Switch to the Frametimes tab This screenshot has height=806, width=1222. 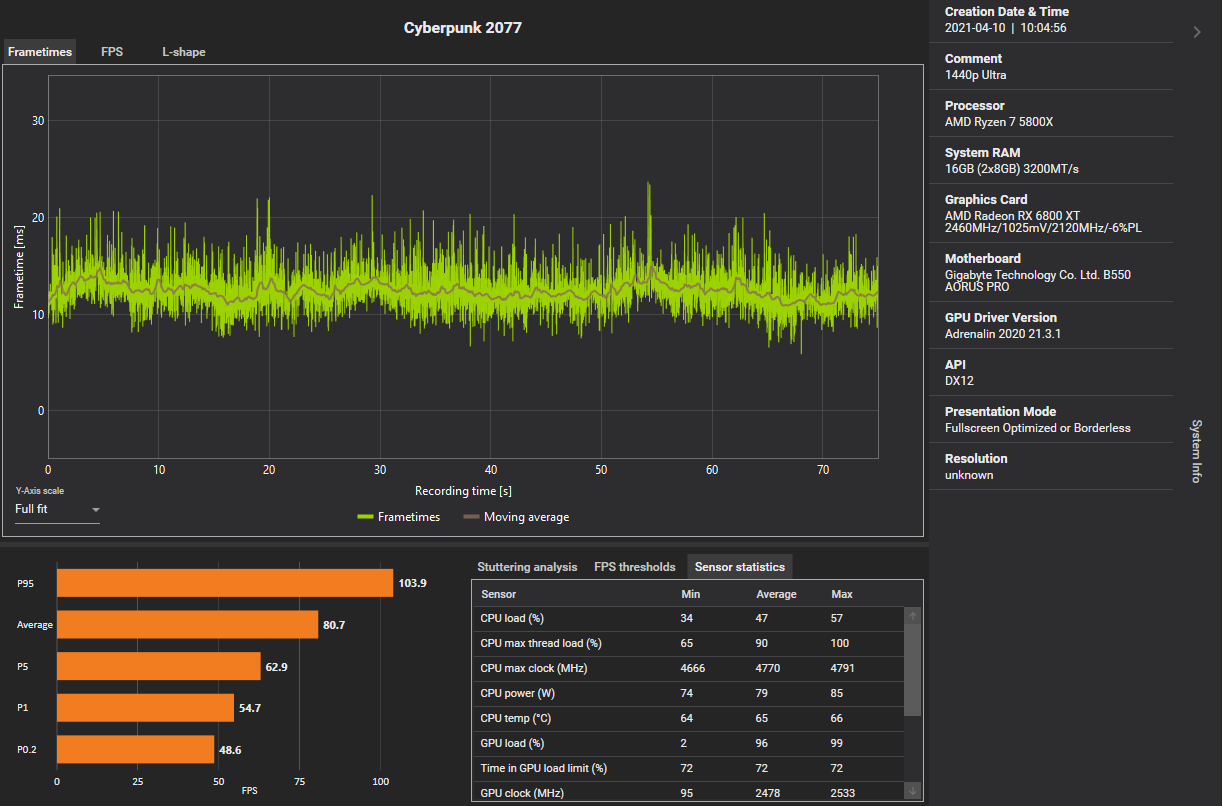[x=40, y=52]
